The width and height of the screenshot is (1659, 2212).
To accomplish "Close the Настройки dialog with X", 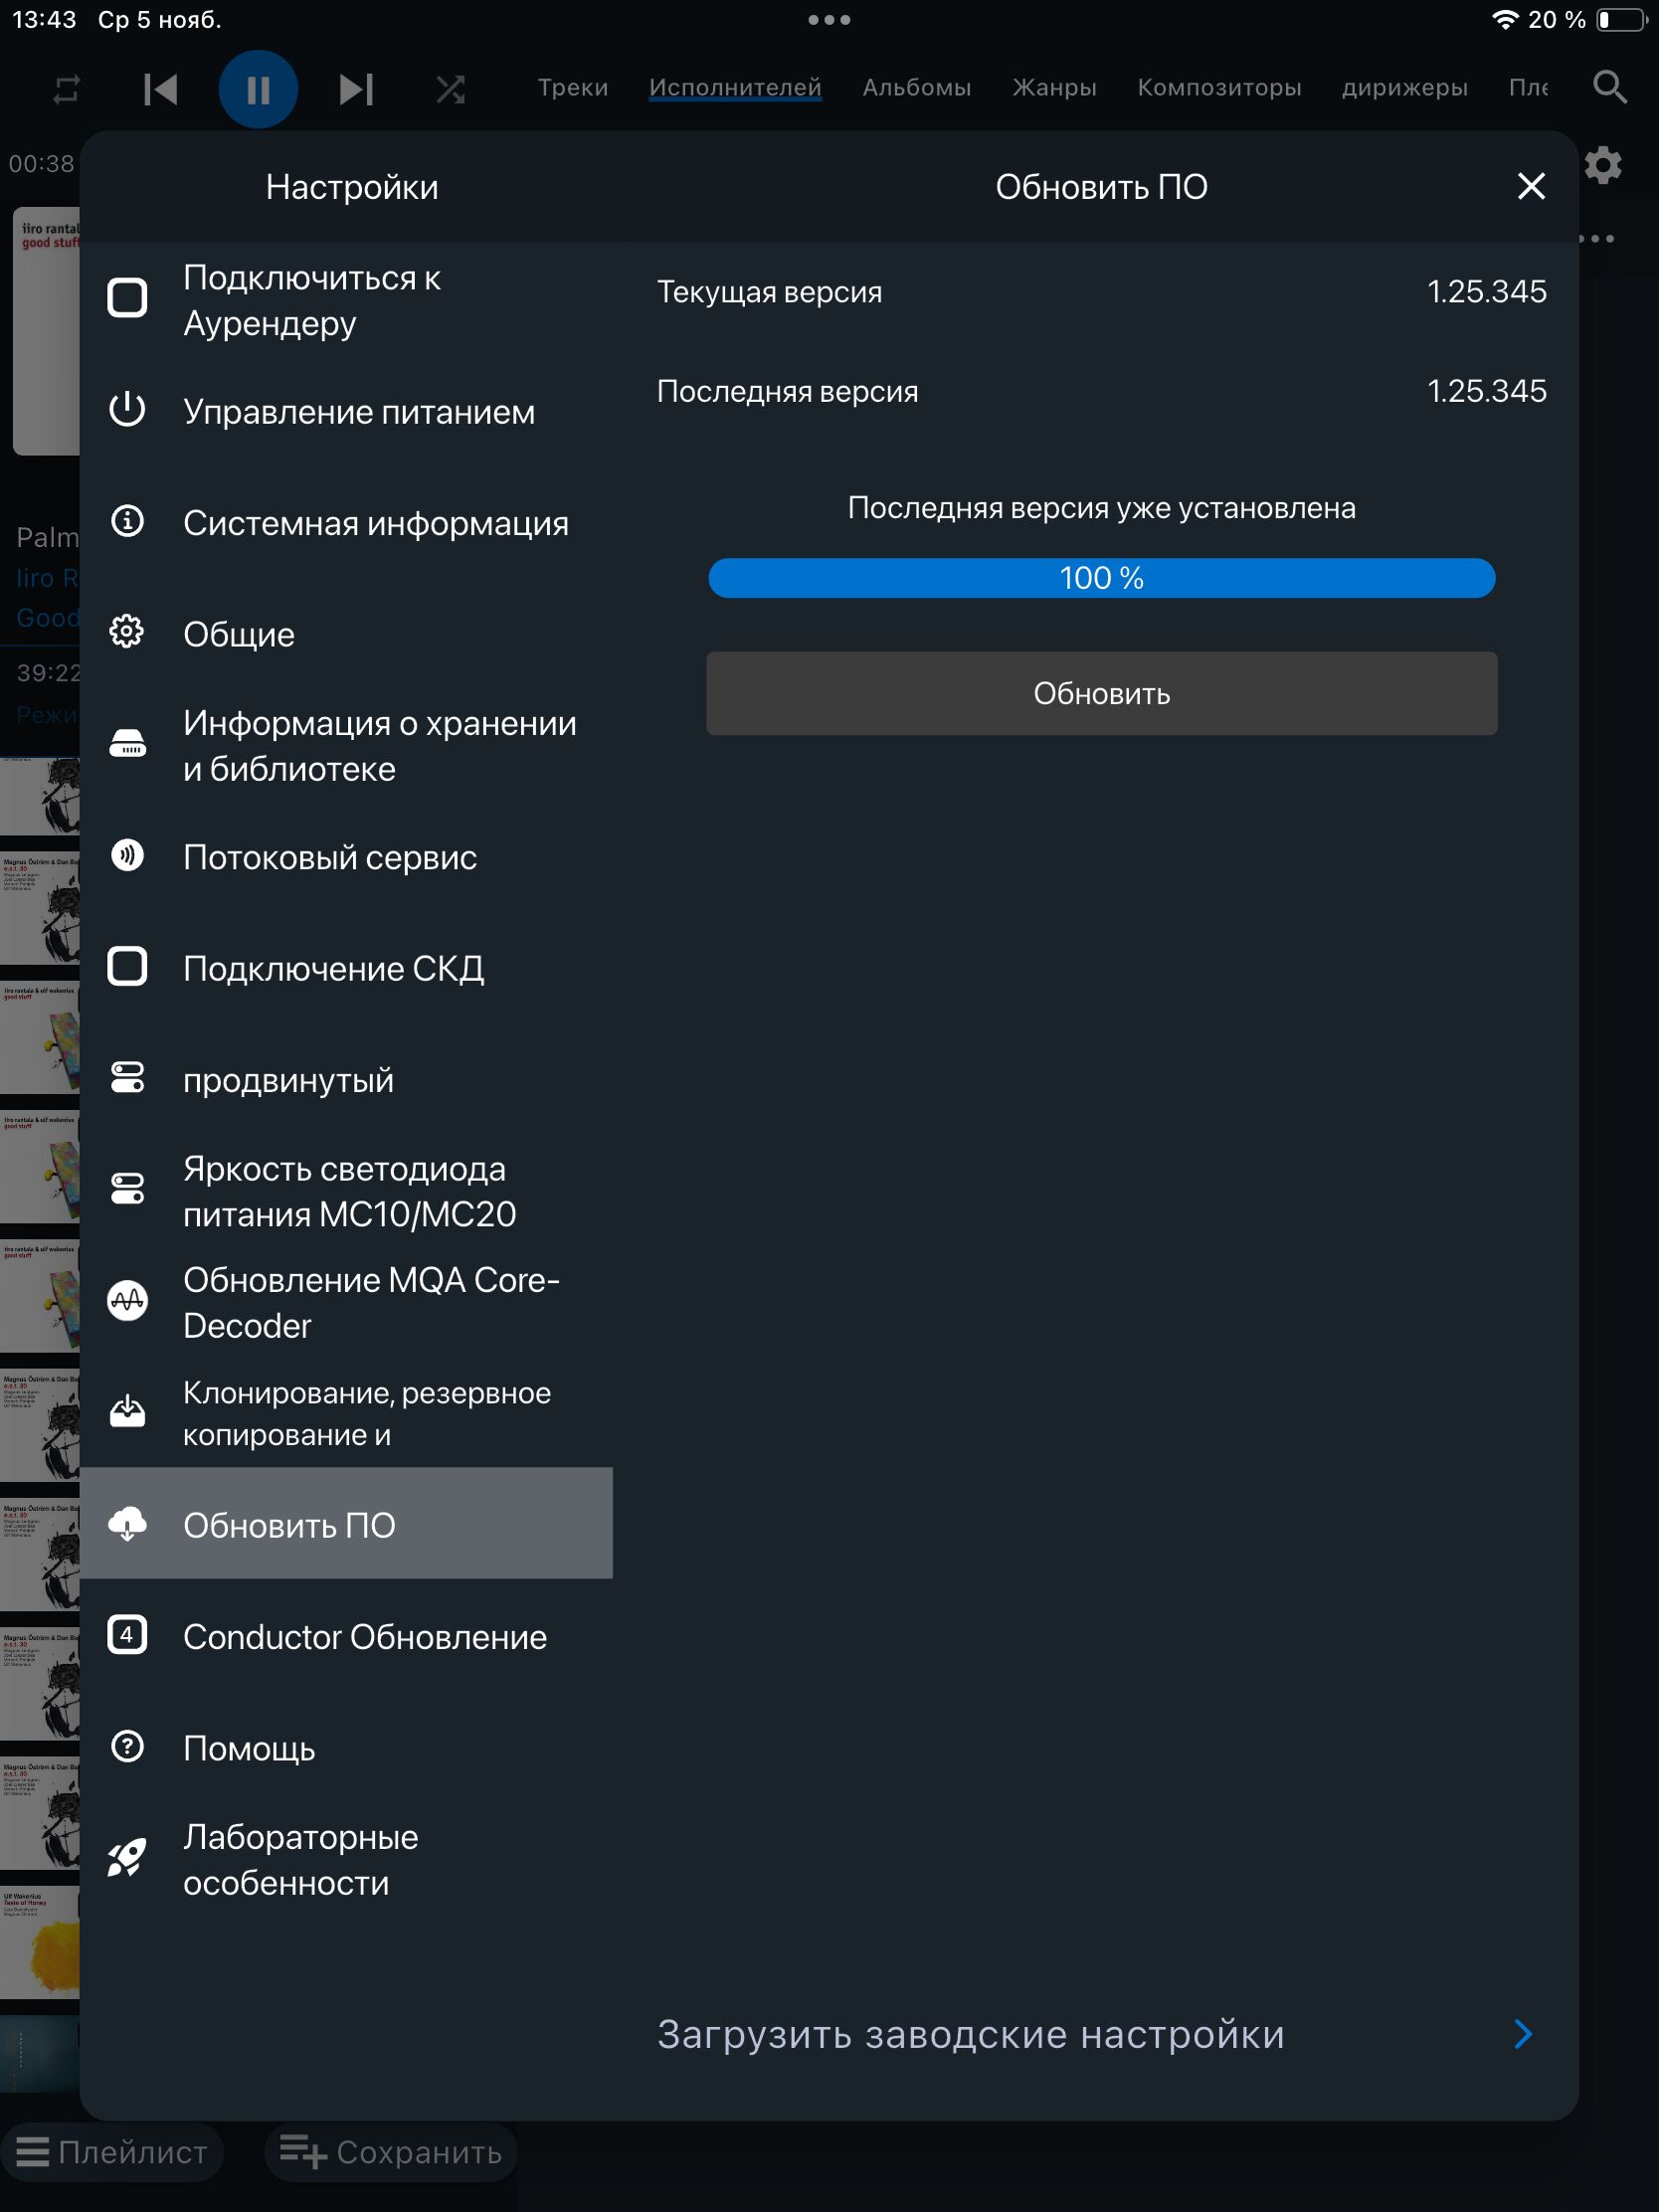I will point(1530,186).
